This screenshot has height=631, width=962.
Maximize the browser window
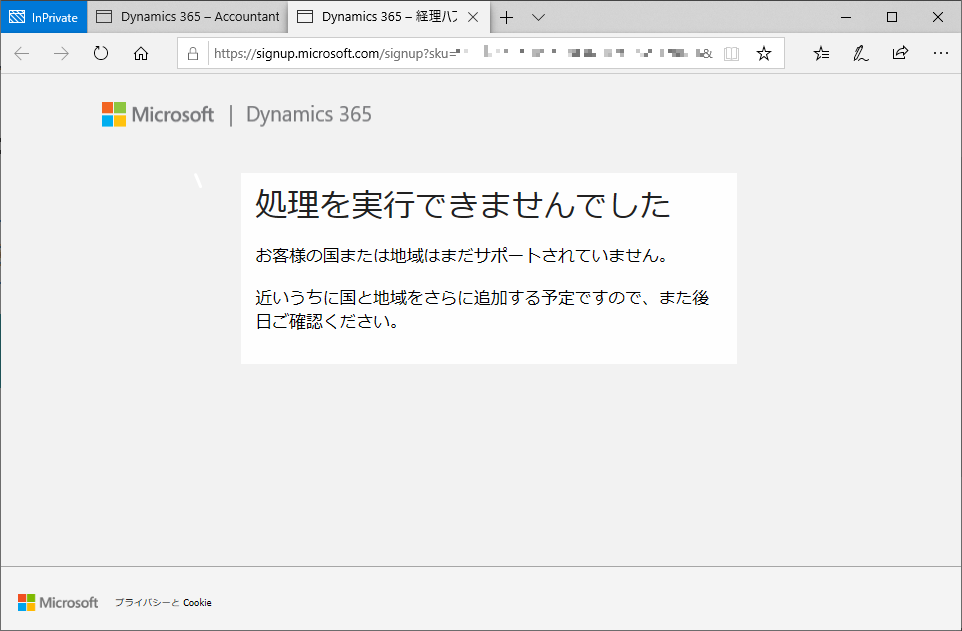click(892, 18)
